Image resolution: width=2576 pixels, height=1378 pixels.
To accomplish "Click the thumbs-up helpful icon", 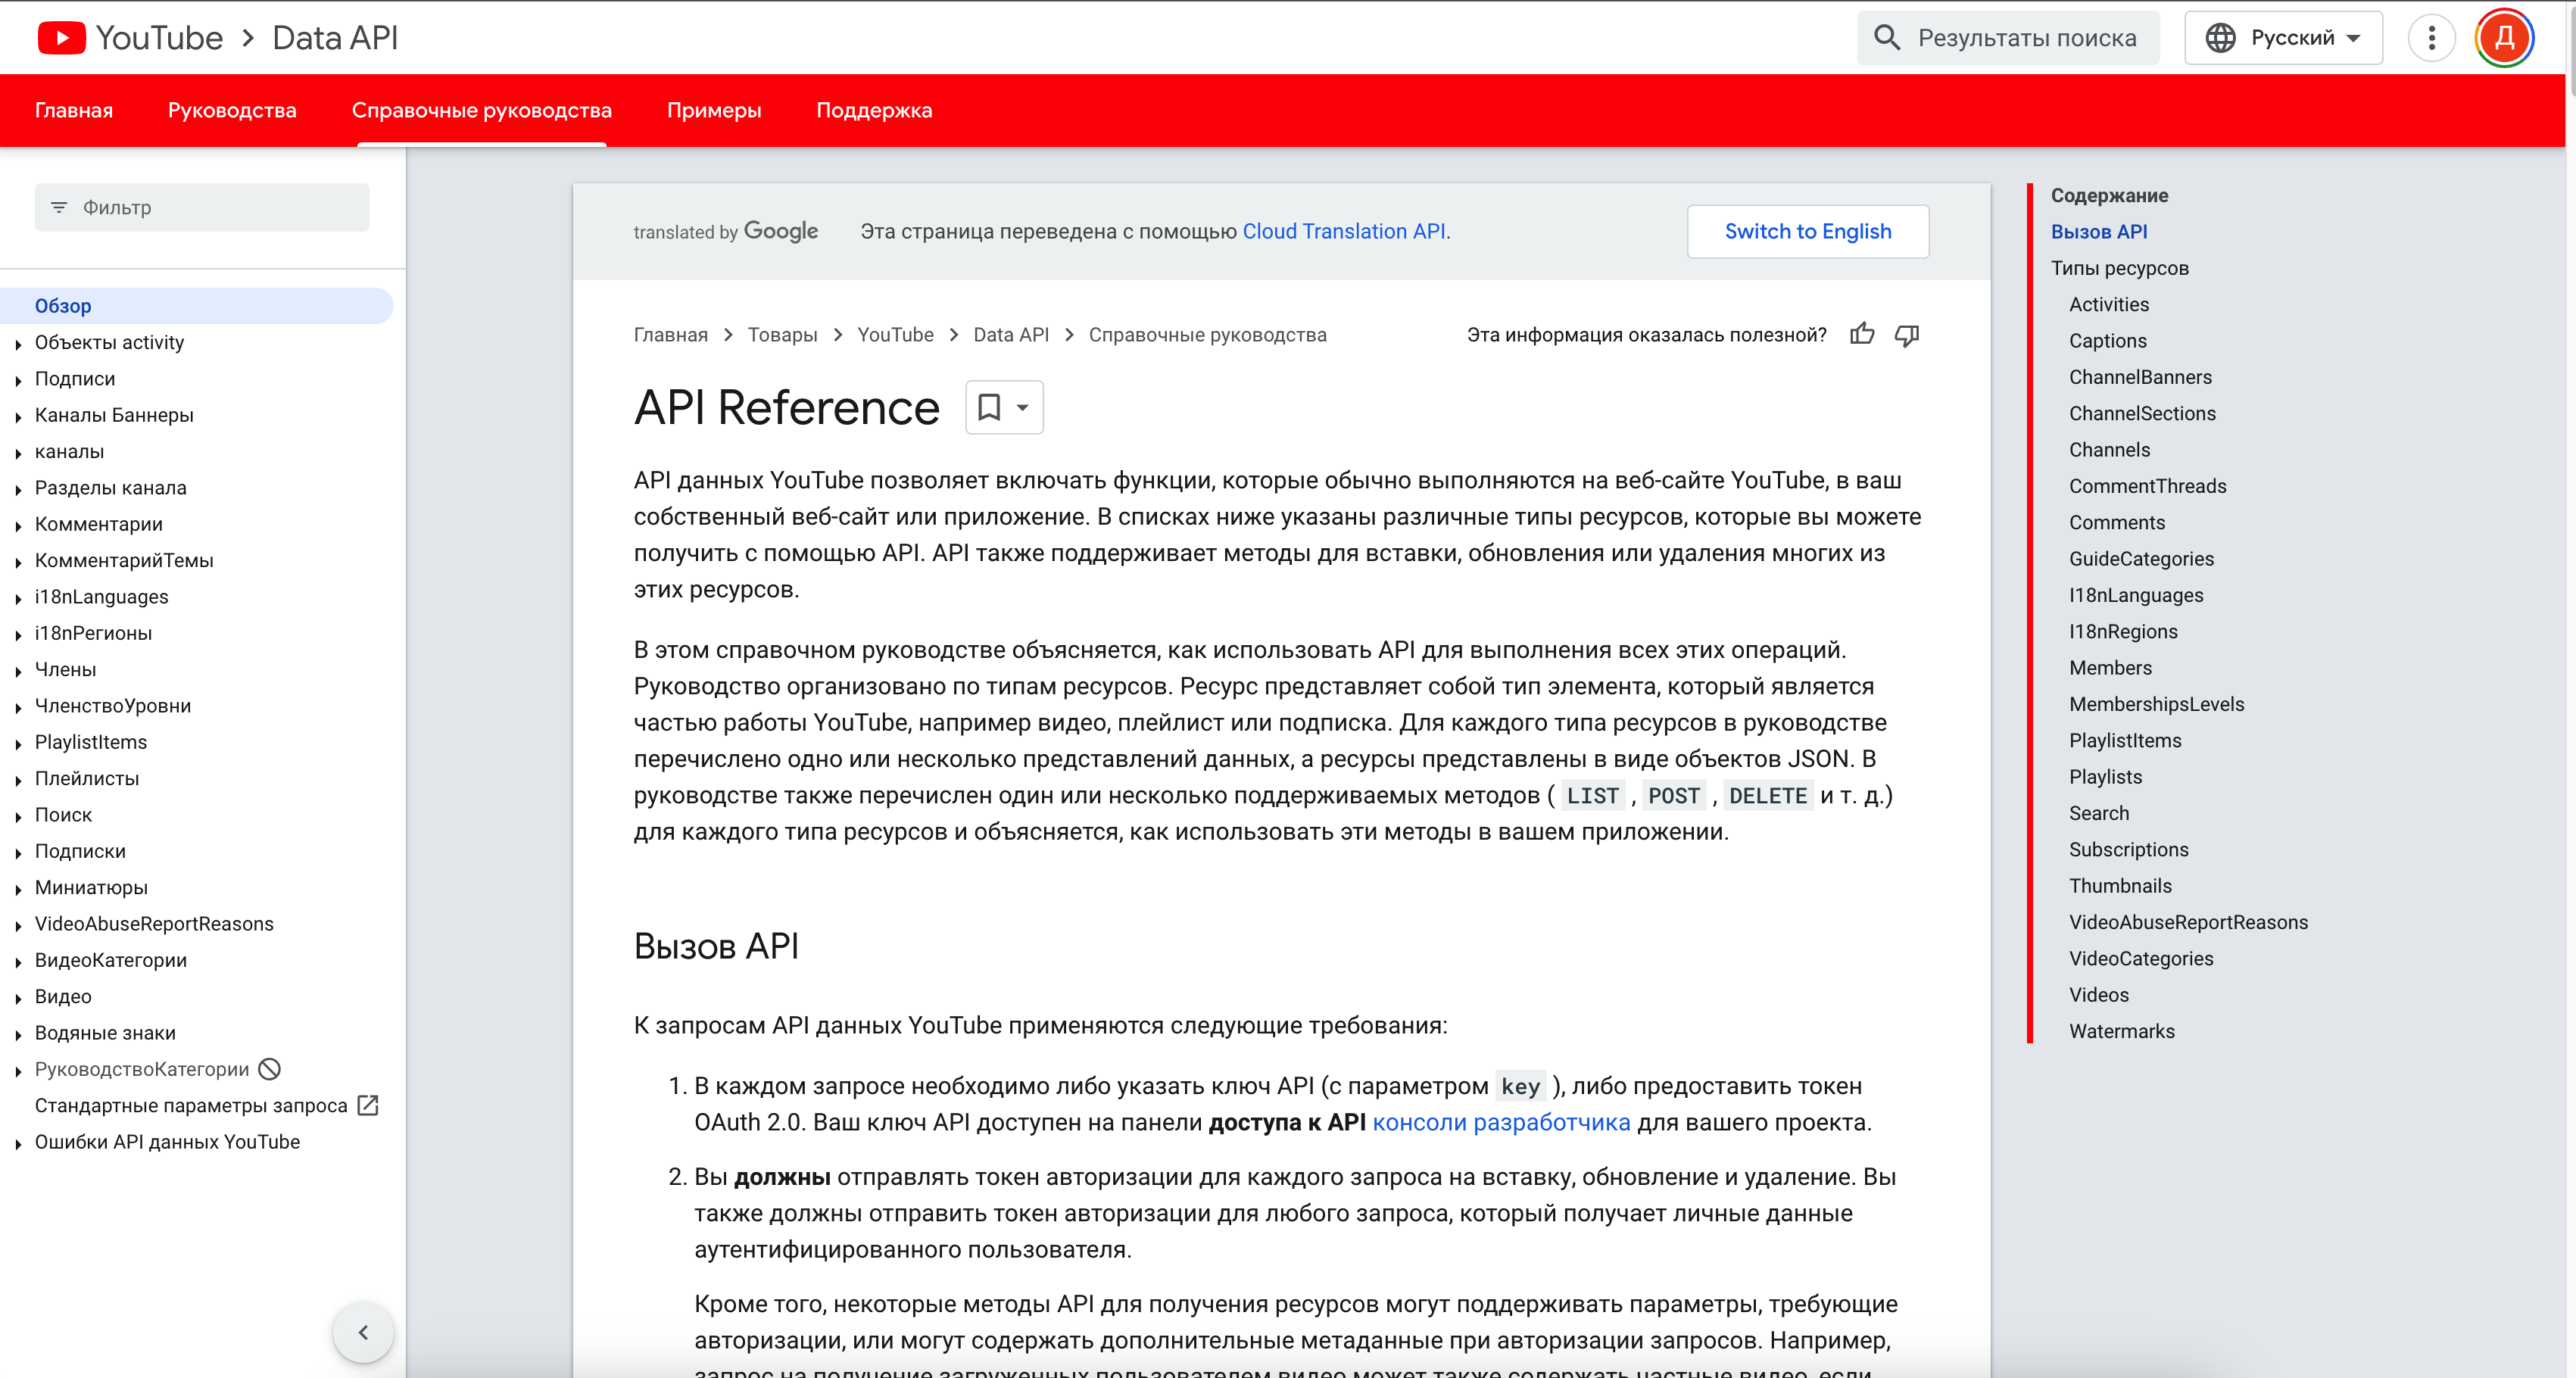I will pos(1862,335).
